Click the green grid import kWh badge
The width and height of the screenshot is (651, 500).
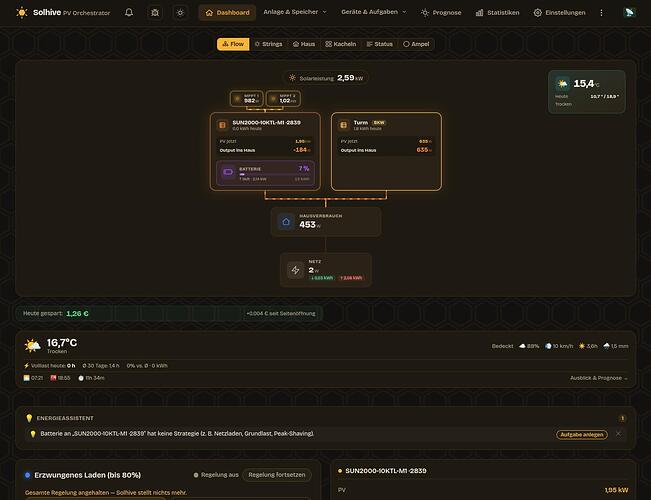322,278
